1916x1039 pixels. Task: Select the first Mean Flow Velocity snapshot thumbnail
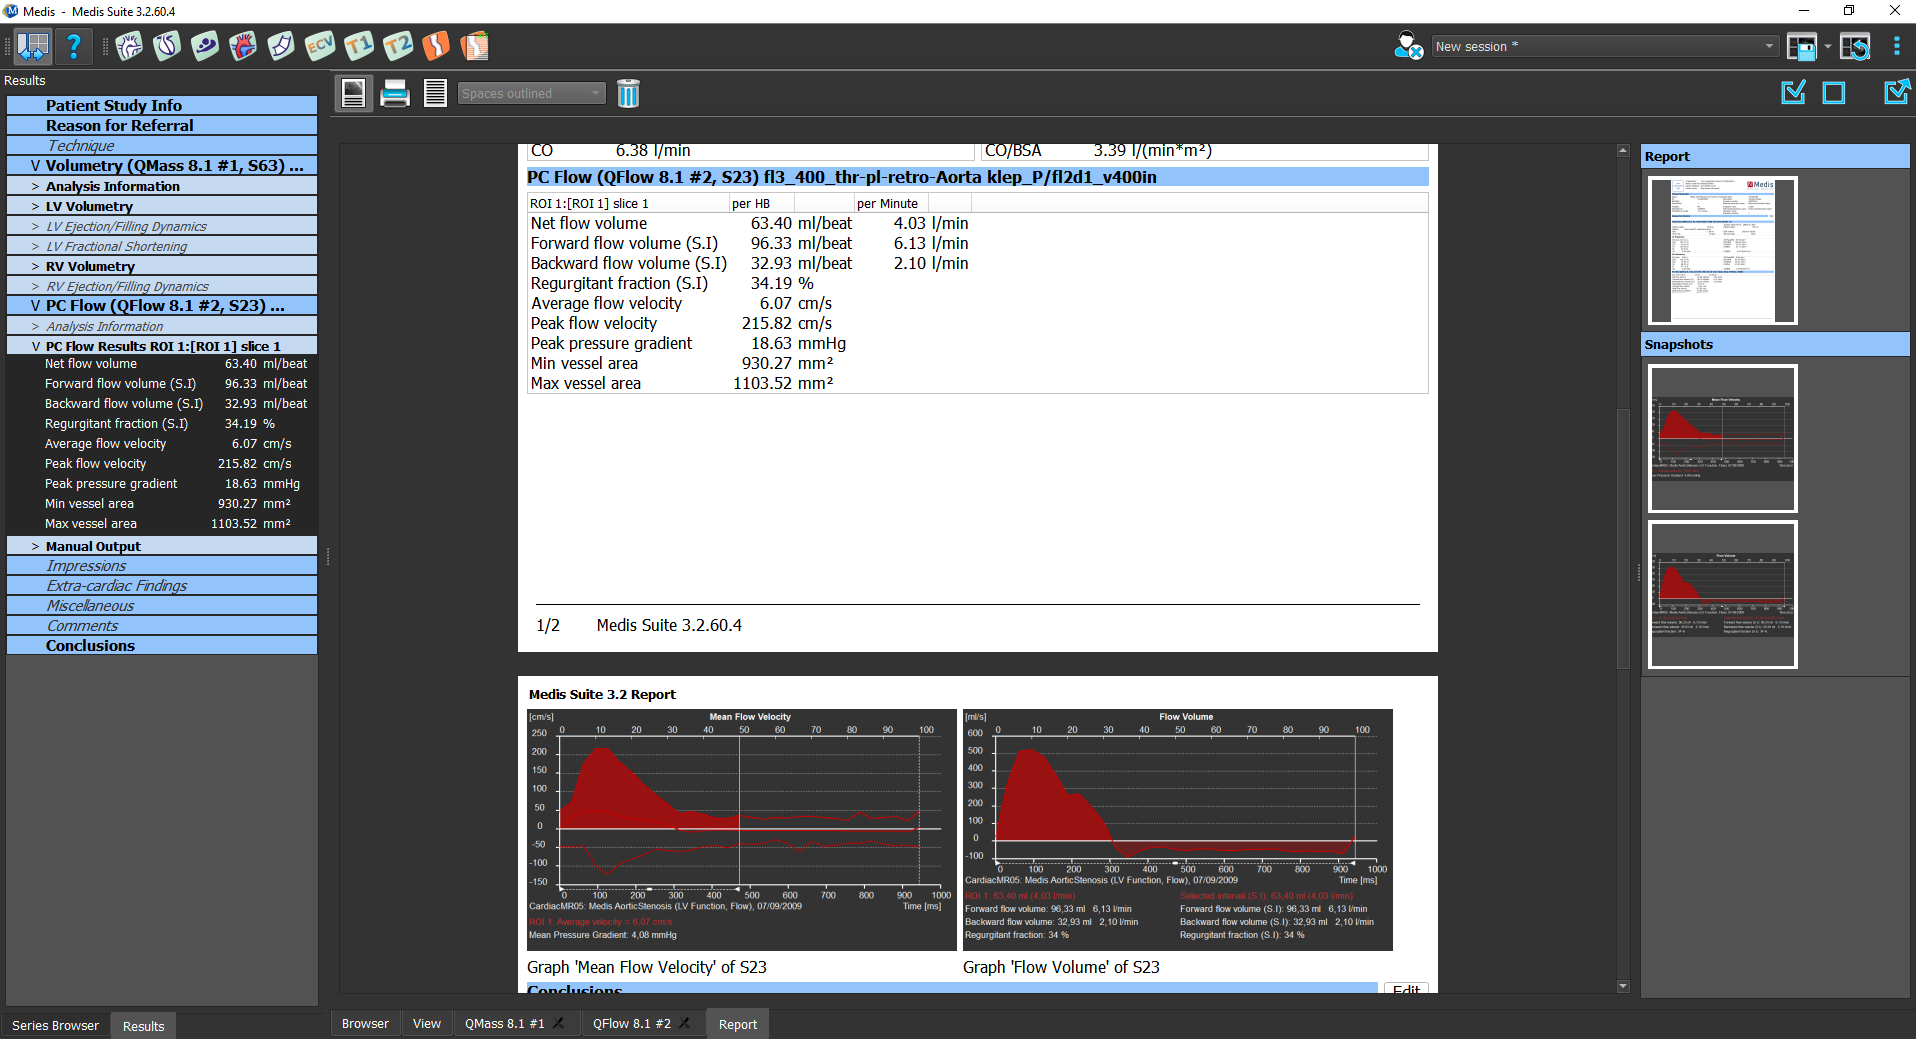[x=1722, y=438]
